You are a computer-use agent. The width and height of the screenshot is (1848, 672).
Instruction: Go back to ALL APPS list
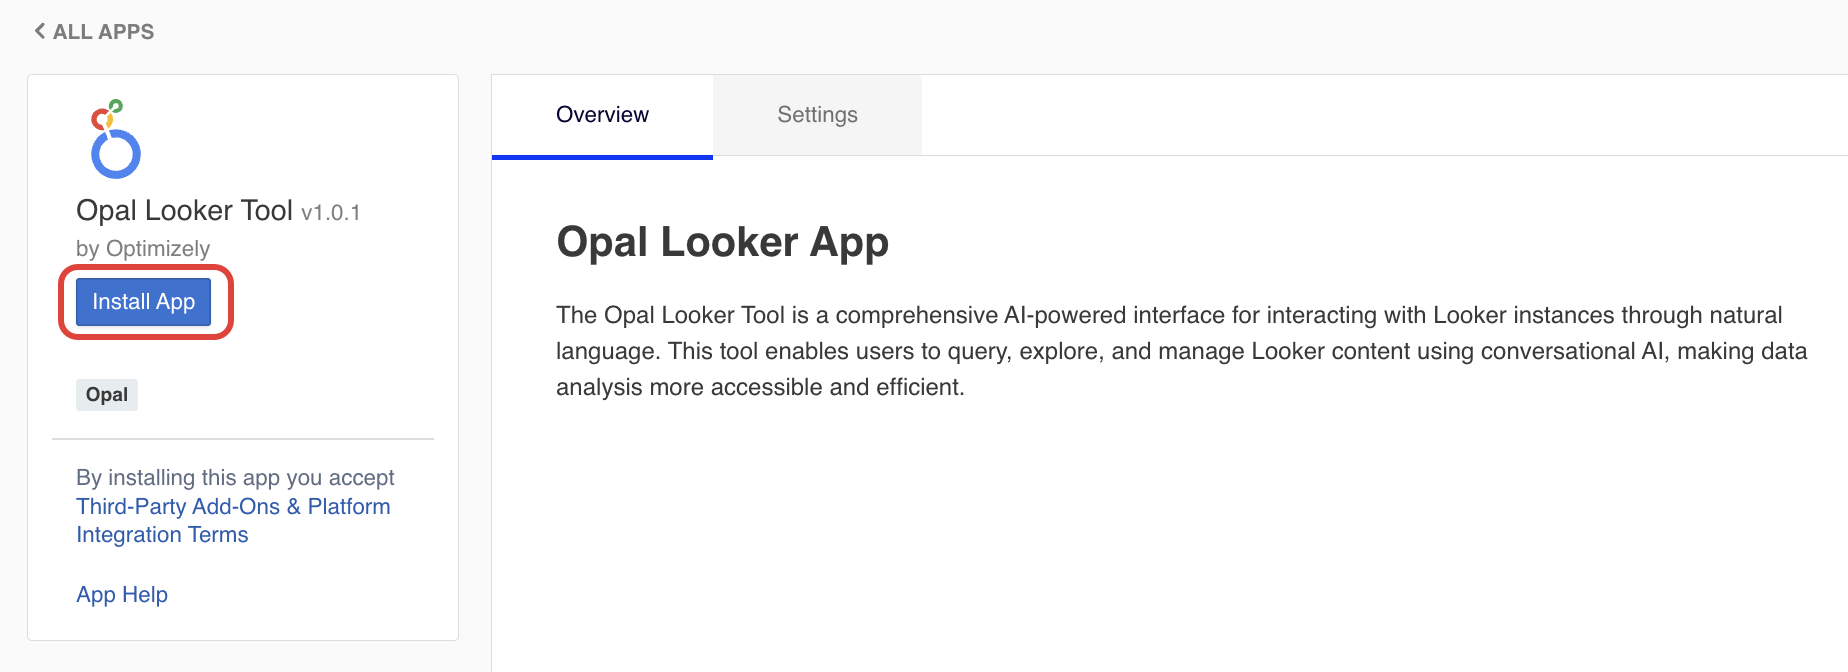click(x=103, y=32)
